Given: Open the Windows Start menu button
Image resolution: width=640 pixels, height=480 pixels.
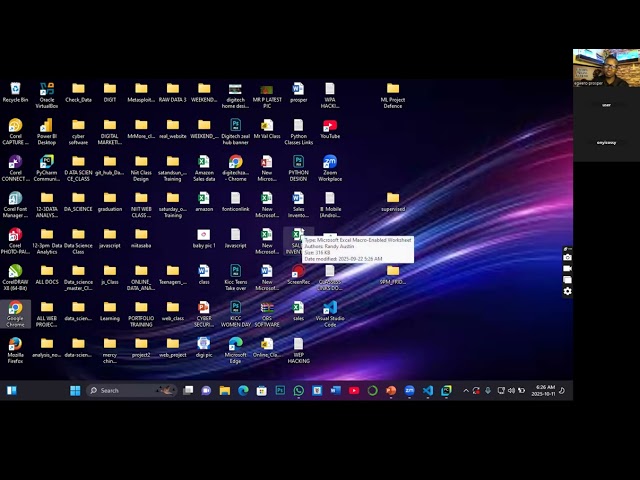Looking at the screenshot, I should point(75,390).
